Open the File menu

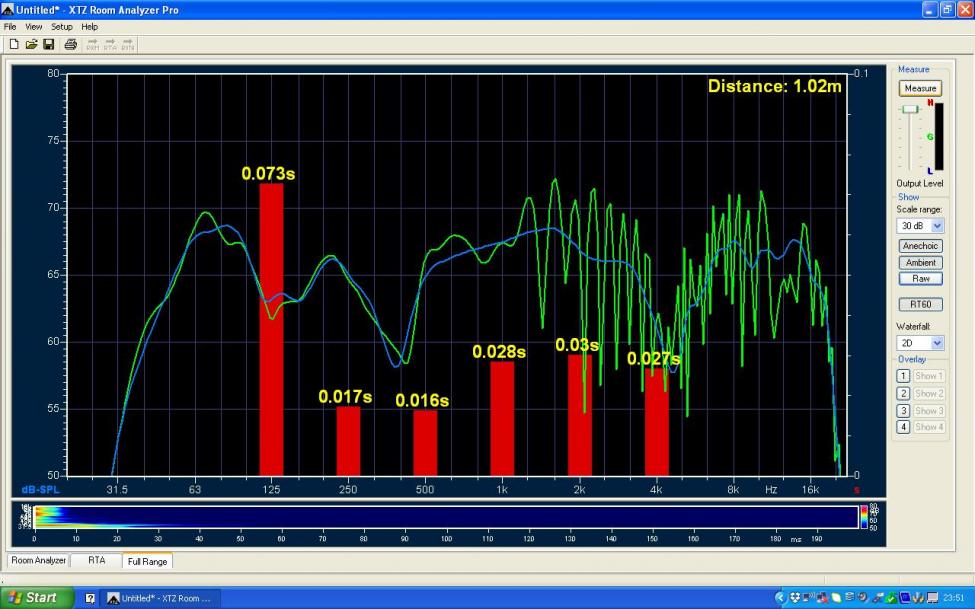pos(10,27)
